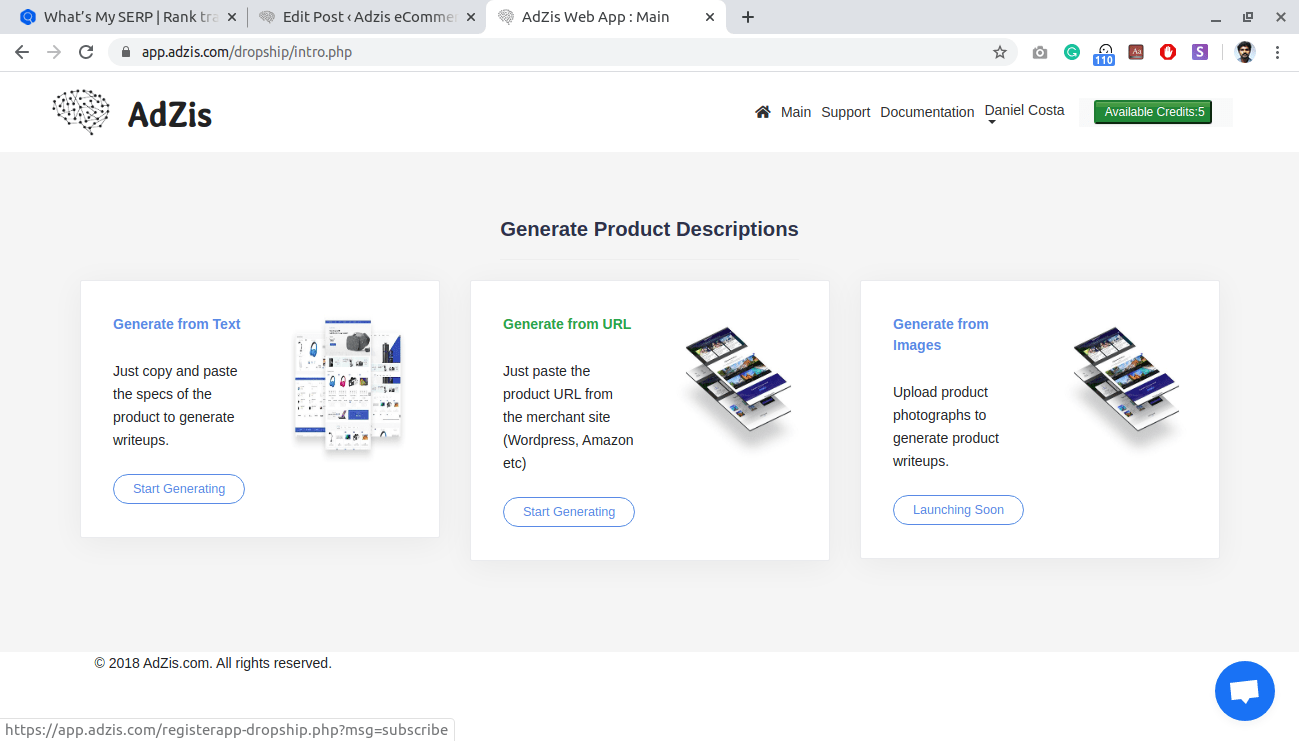
Task: Click the Generate from Text storefront thumbnail
Action: click(x=347, y=387)
